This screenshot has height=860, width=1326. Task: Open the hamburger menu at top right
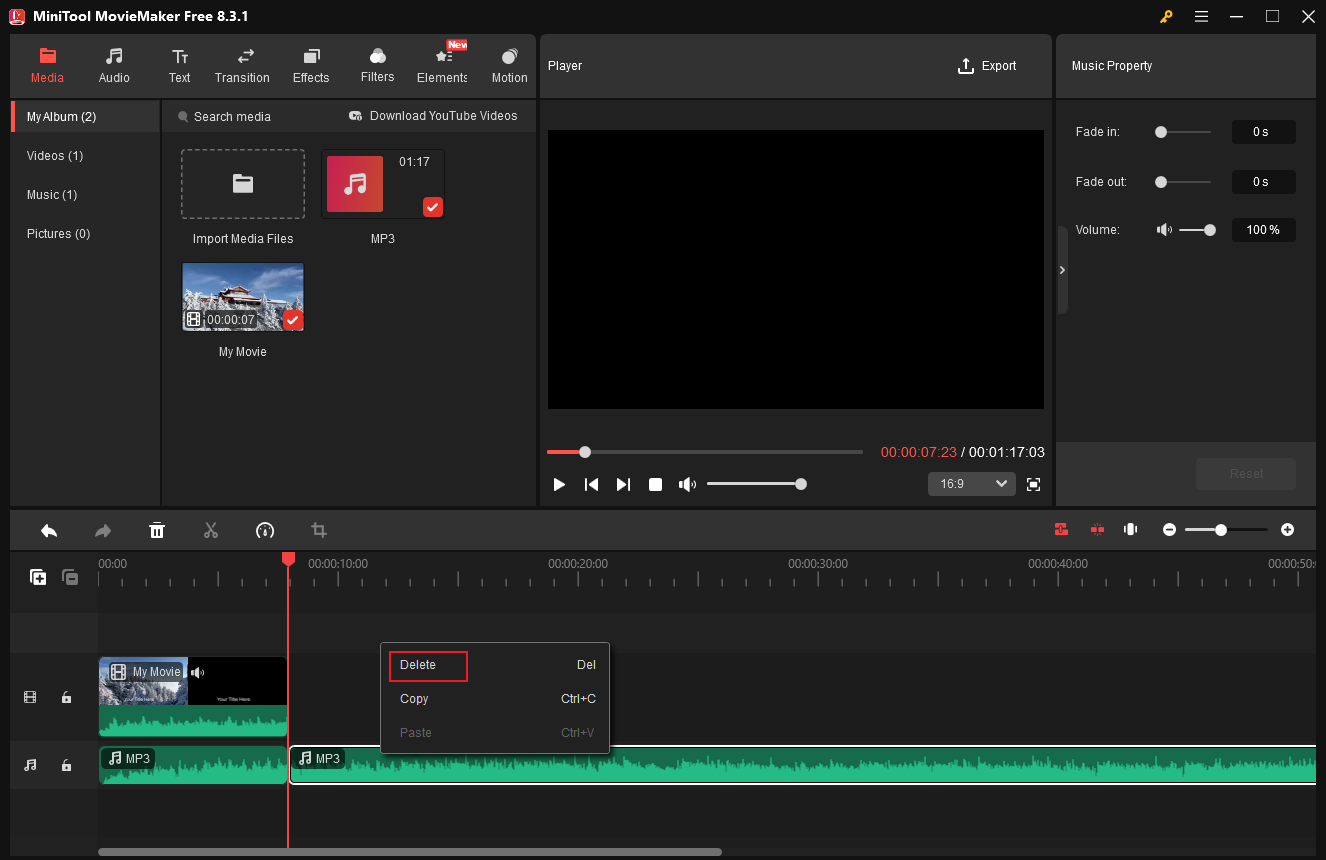tap(1201, 16)
